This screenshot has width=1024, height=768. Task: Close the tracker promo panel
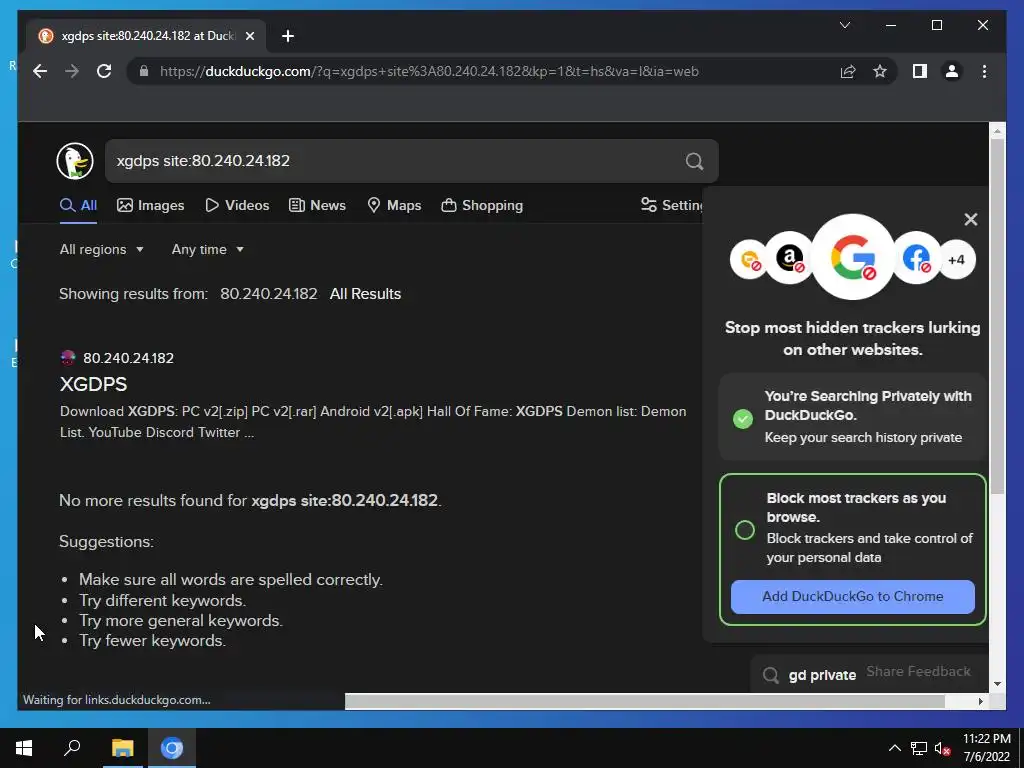(970, 219)
